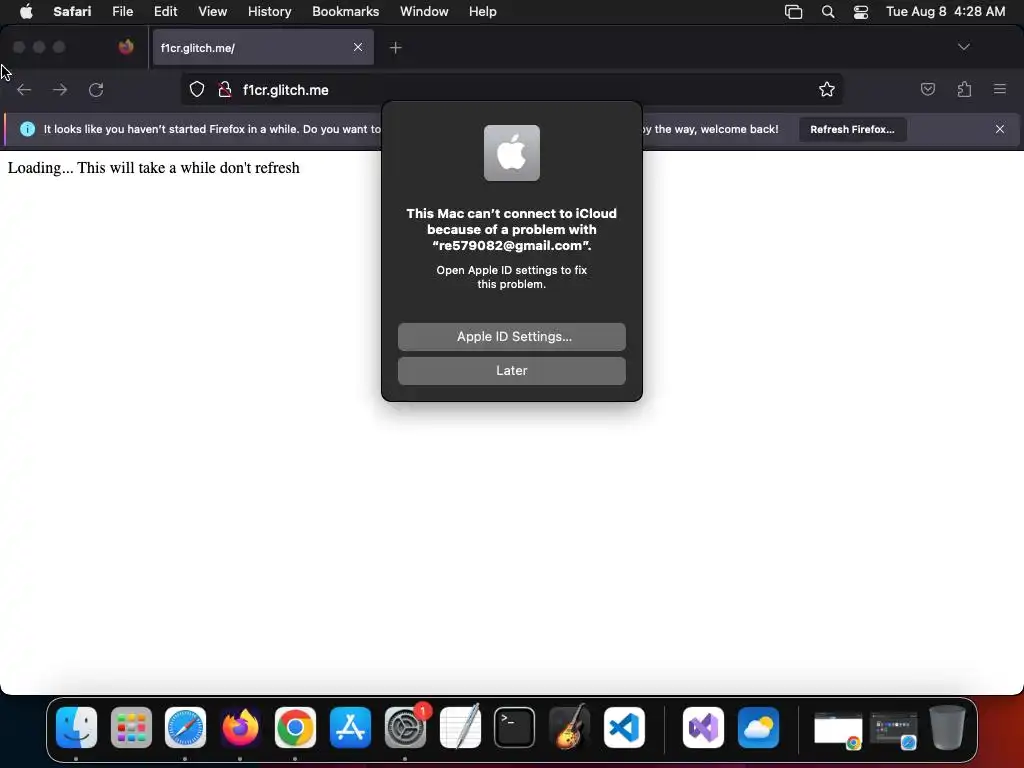
Task: Open a new tab with plus button
Action: (x=395, y=48)
